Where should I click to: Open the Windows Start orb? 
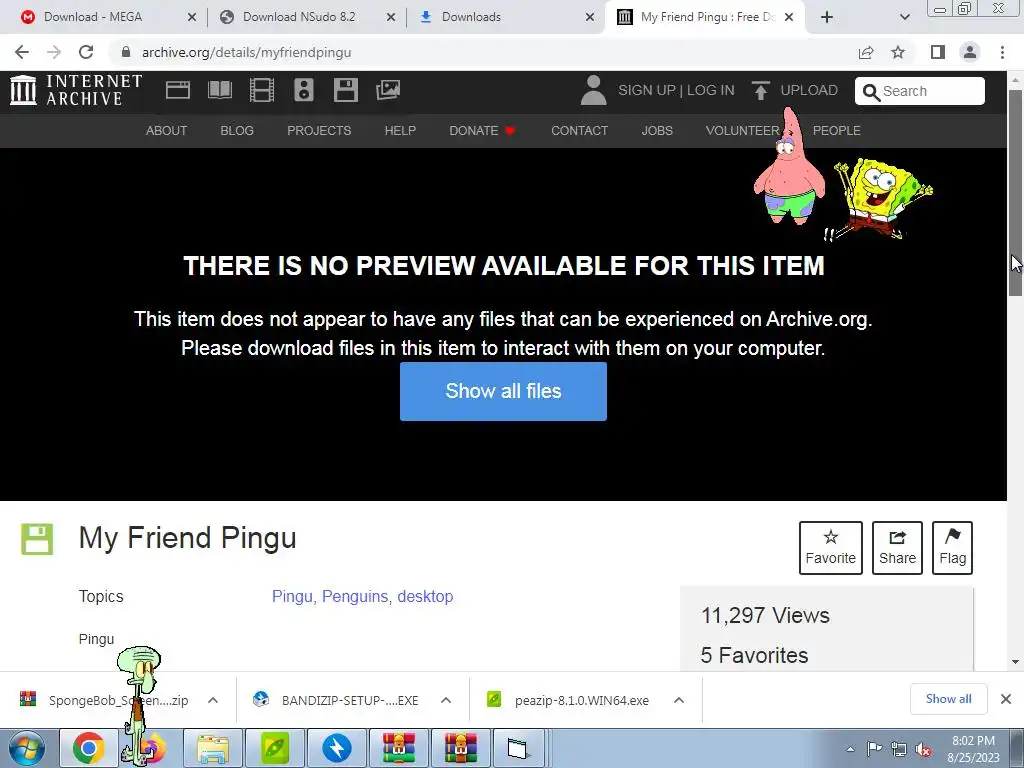(x=27, y=748)
